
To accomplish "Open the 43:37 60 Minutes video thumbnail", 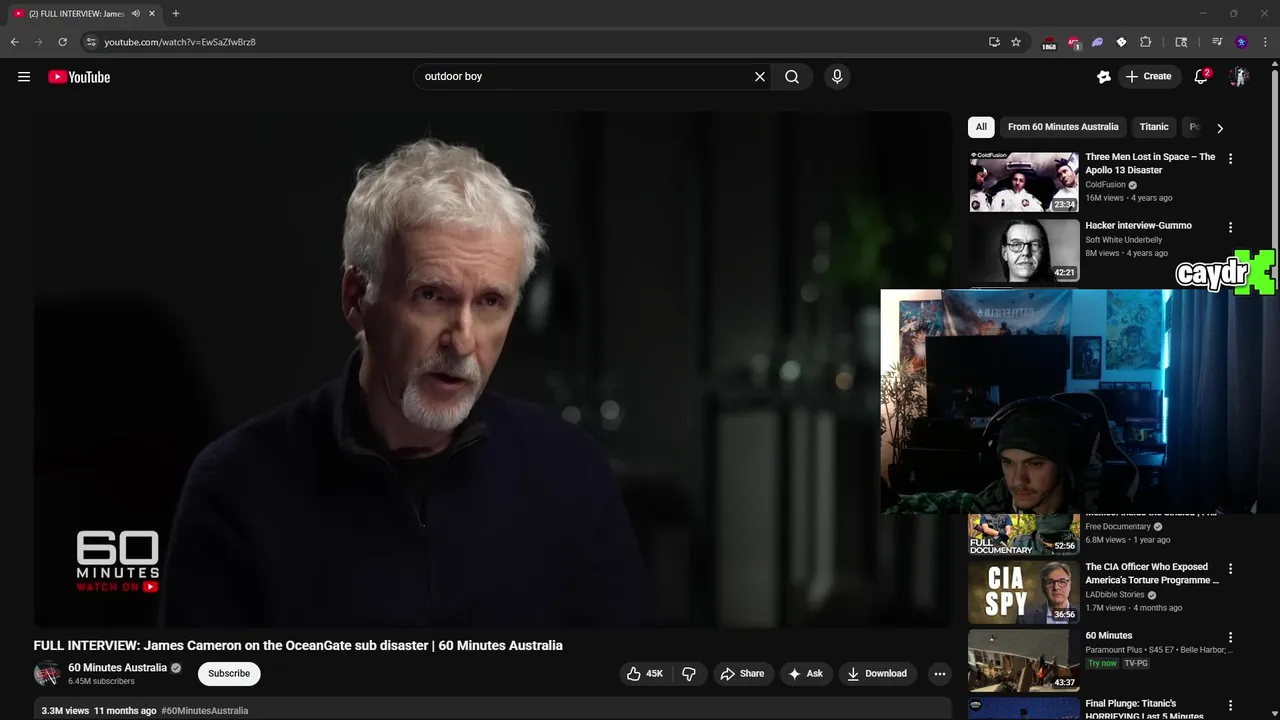I will click(1024, 660).
